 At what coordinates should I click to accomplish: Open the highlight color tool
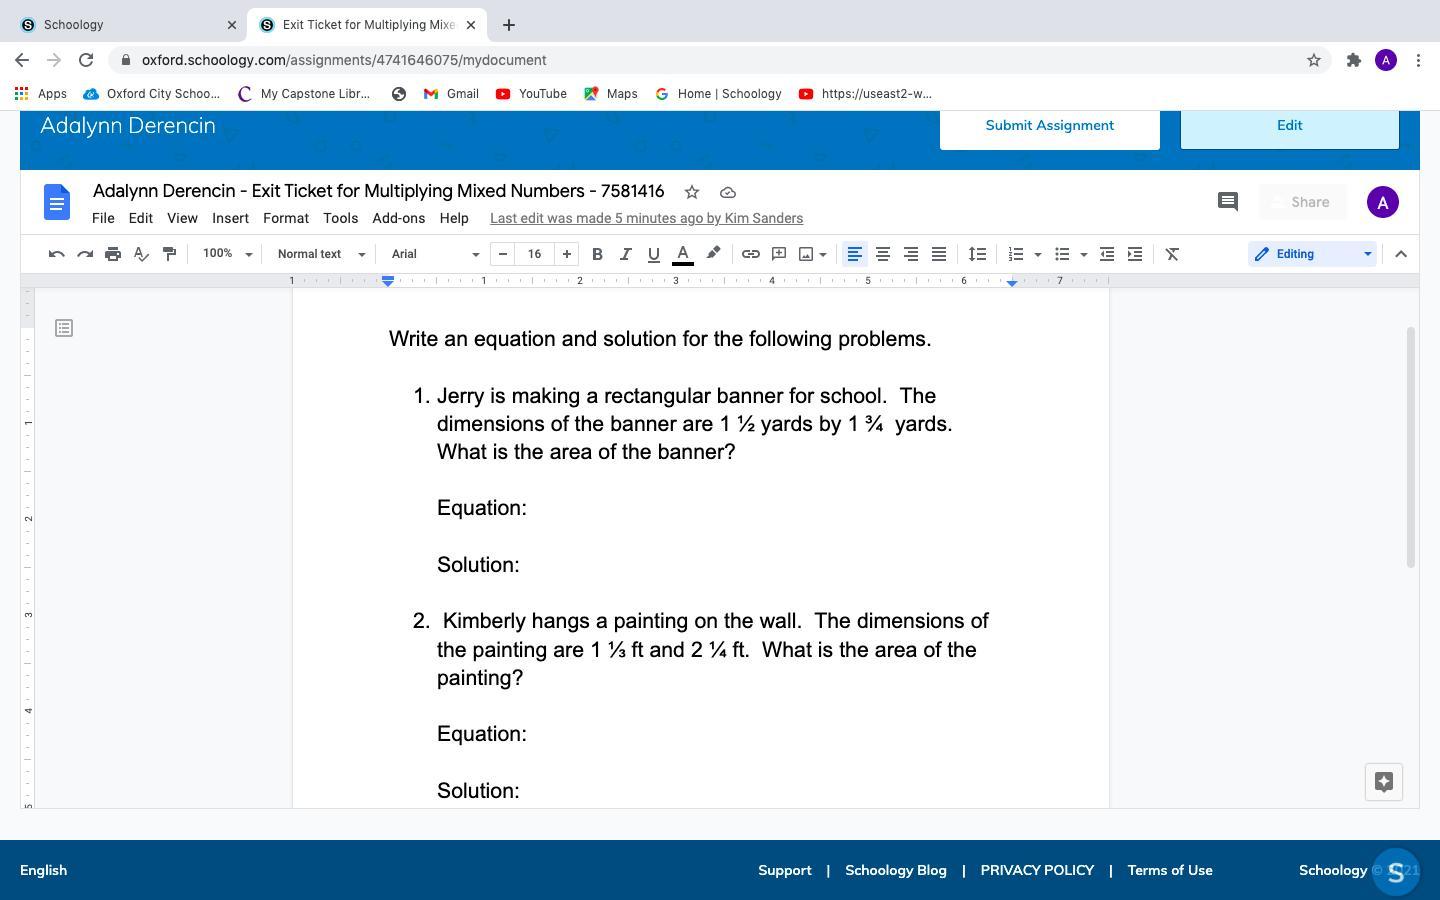tap(713, 254)
